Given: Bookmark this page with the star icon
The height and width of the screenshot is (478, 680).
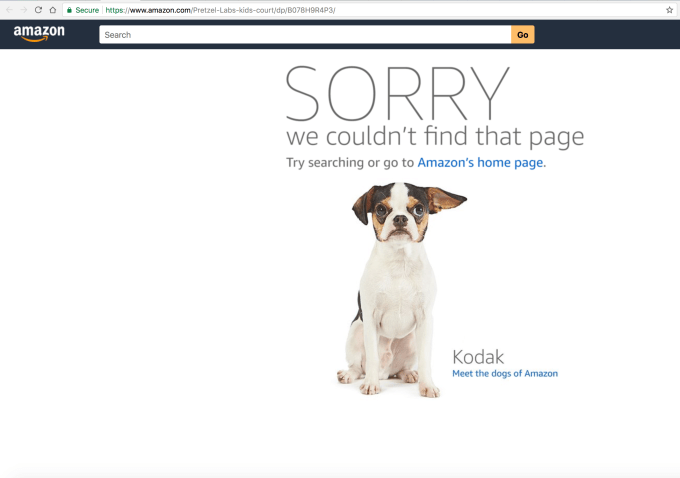Looking at the screenshot, I should click(x=669, y=10).
